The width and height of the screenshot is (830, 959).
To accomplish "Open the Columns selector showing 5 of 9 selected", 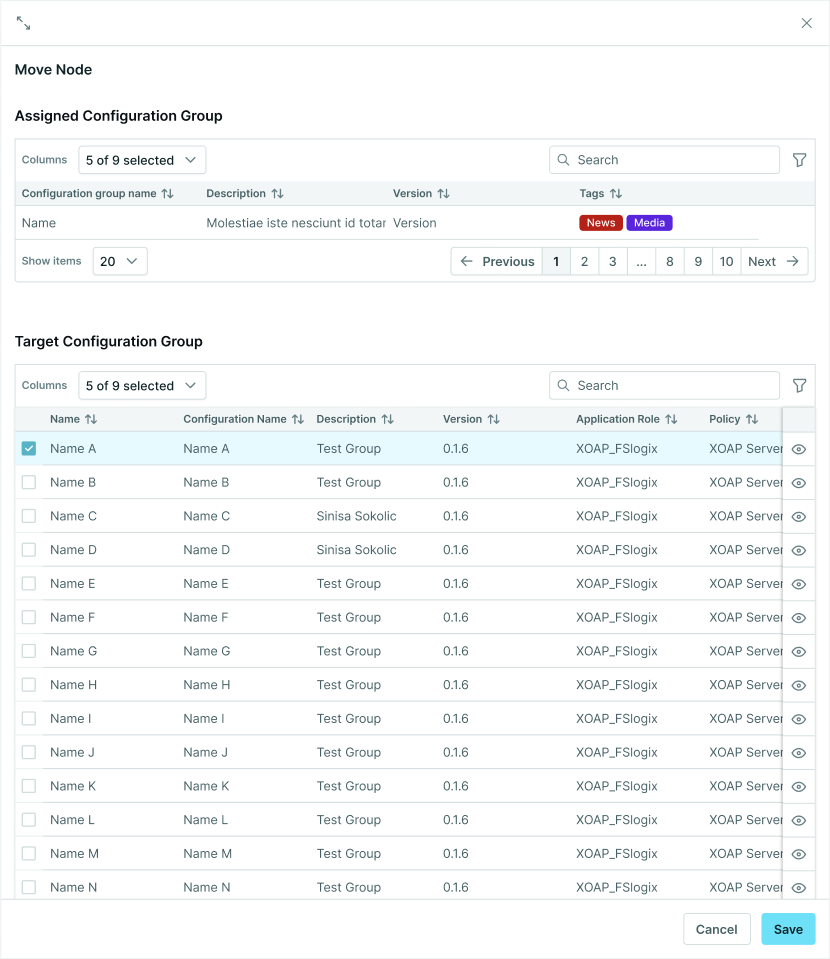I will (141, 159).
